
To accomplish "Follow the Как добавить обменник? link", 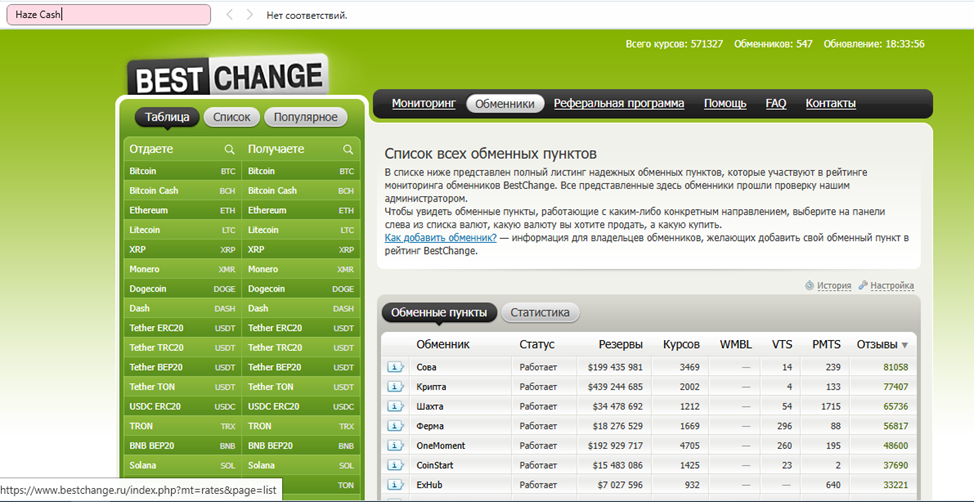I will [440, 238].
